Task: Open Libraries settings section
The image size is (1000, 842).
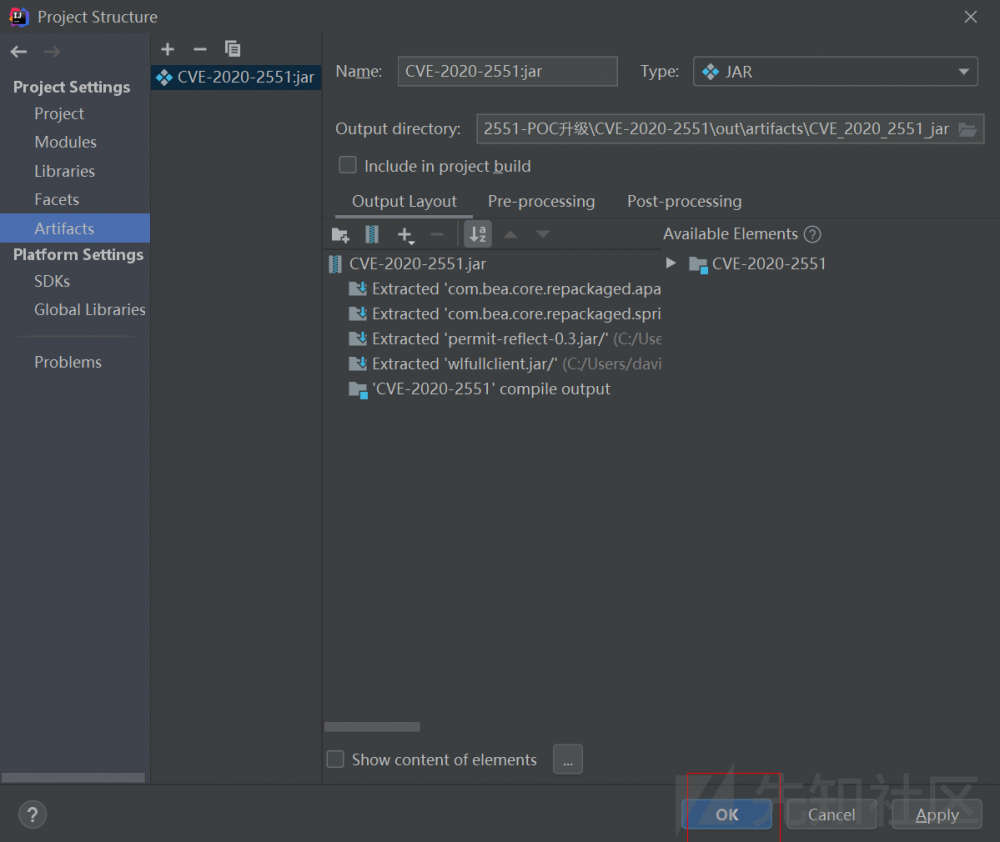Action: tap(64, 171)
